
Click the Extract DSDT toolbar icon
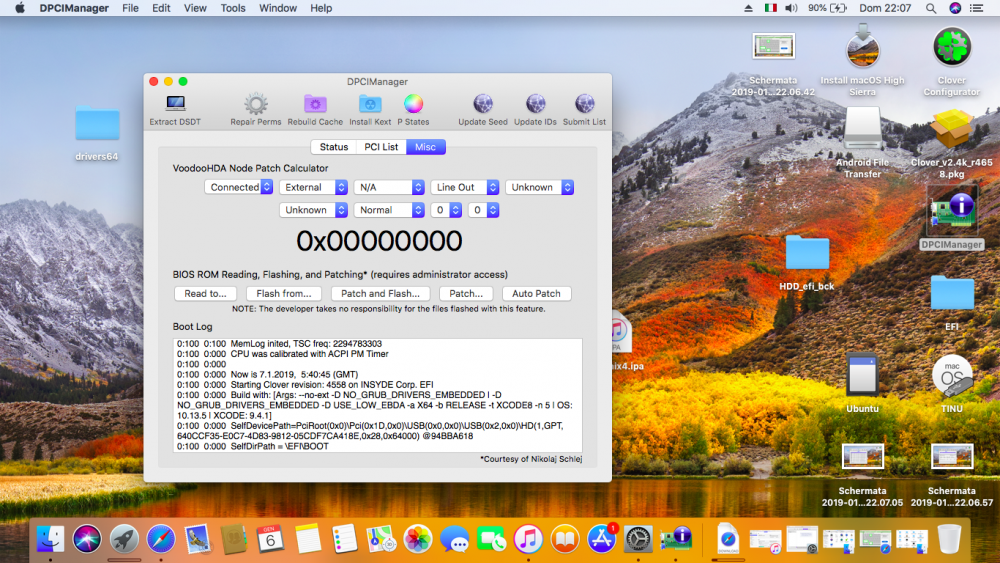click(175, 104)
